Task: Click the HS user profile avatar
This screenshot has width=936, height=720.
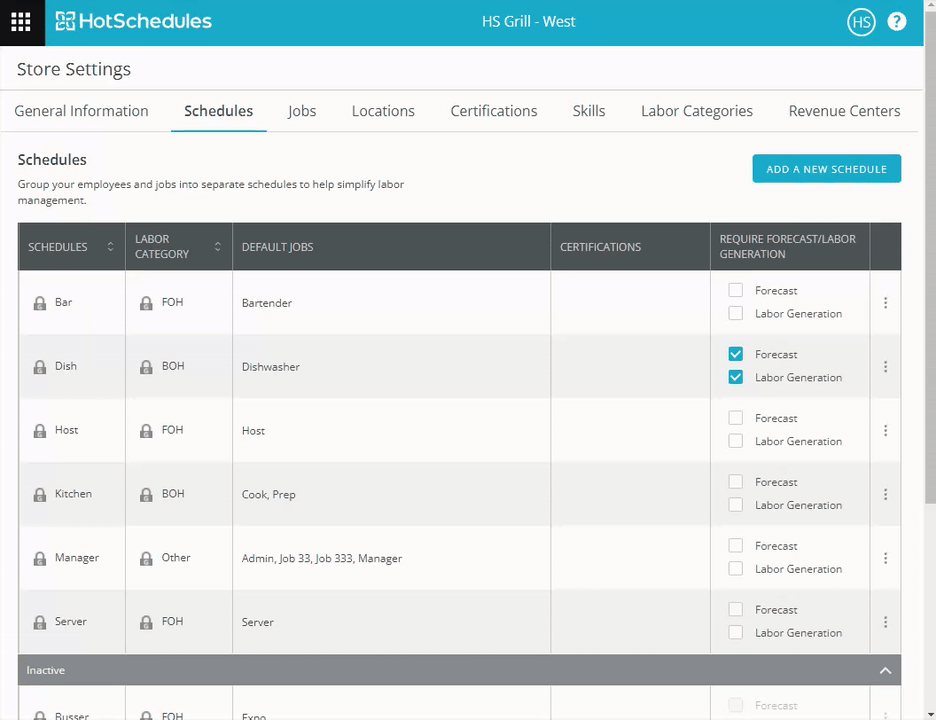Action: [860, 22]
